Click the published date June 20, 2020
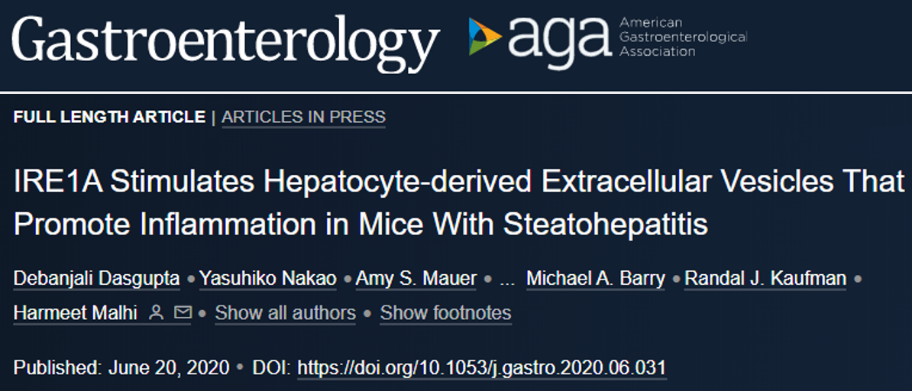 168,368
